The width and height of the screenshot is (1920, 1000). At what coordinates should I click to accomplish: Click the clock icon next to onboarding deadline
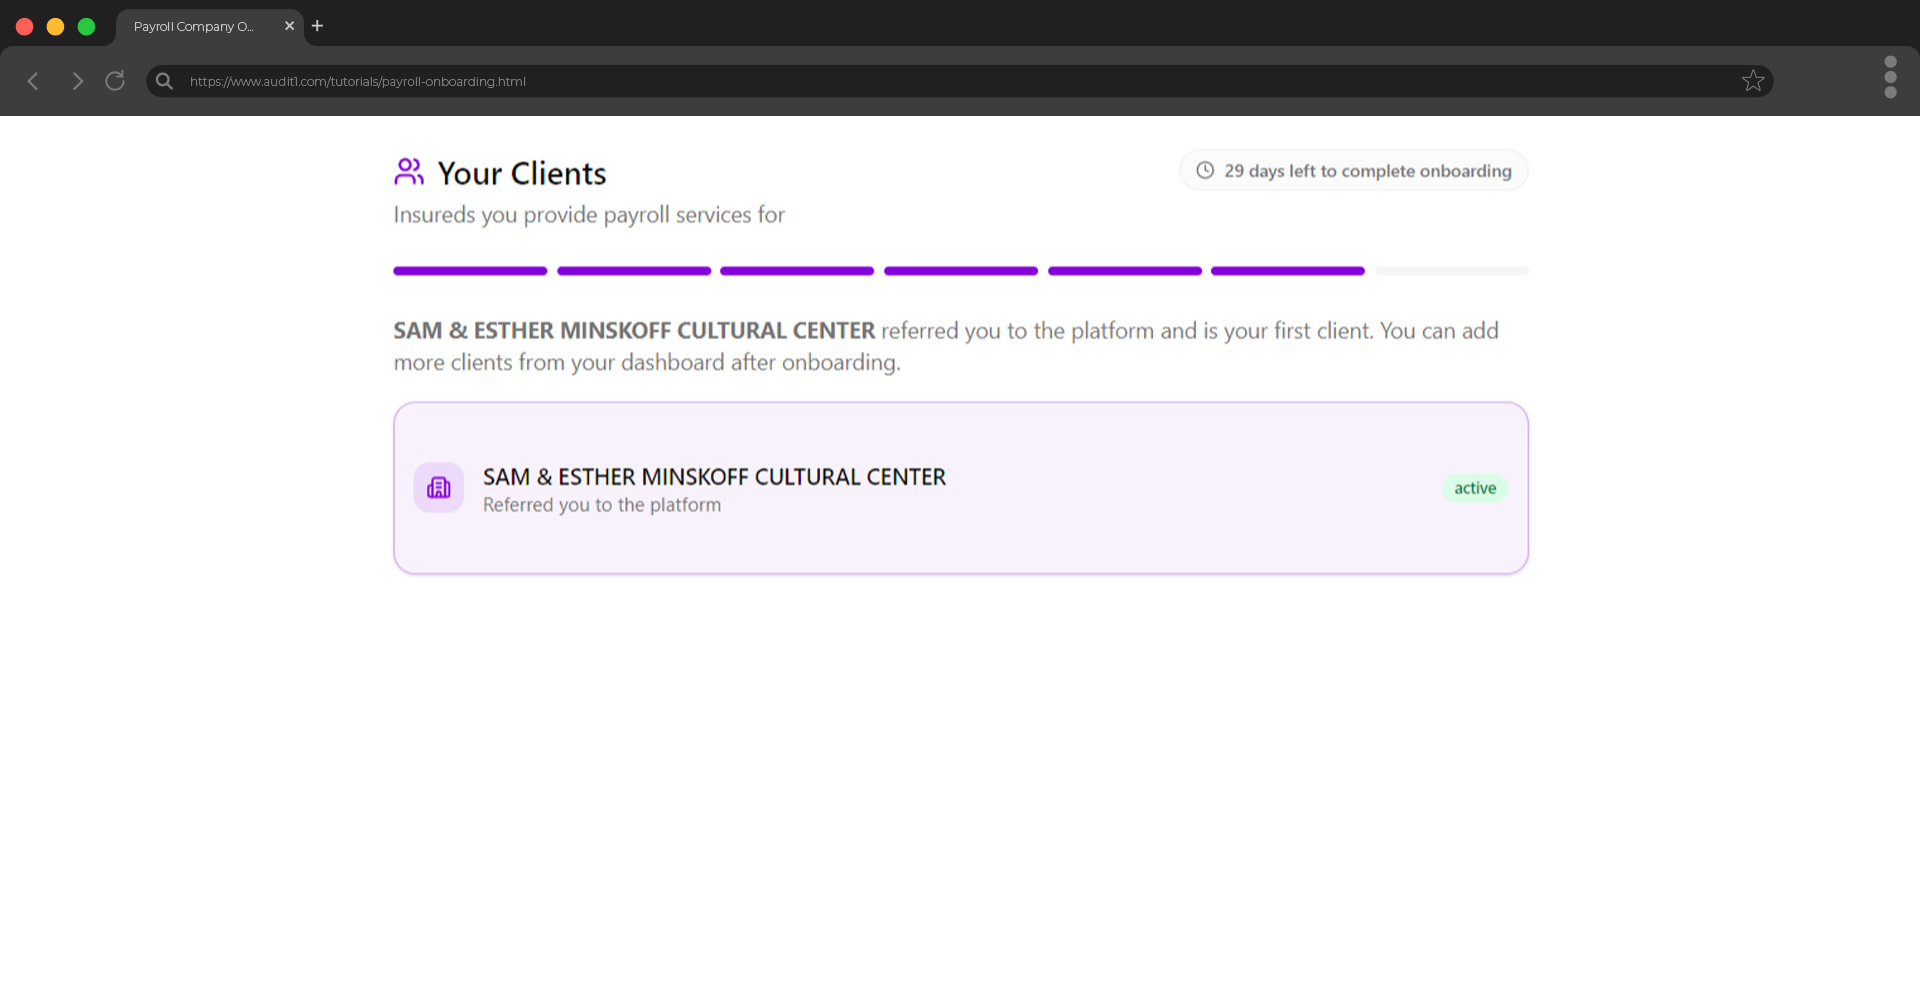click(1205, 170)
